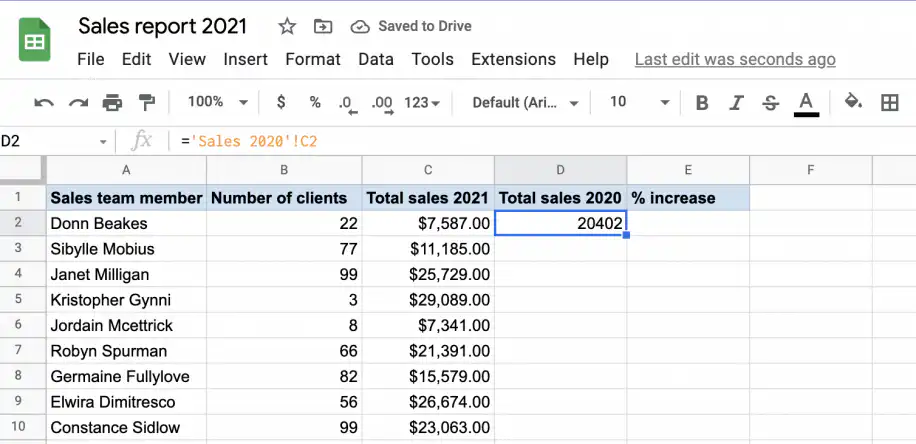The width and height of the screenshot is (916, 444).
Task: Increase decimal places
Action: click(383, 105)
